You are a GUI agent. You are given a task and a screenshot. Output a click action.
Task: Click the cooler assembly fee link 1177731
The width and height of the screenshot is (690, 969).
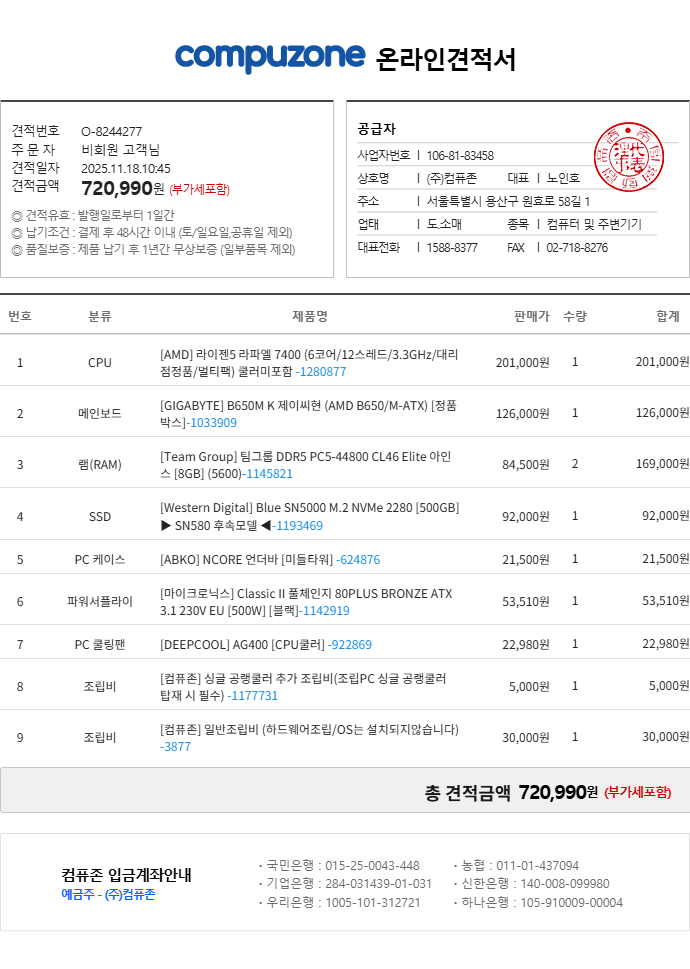tap(253, 695)
